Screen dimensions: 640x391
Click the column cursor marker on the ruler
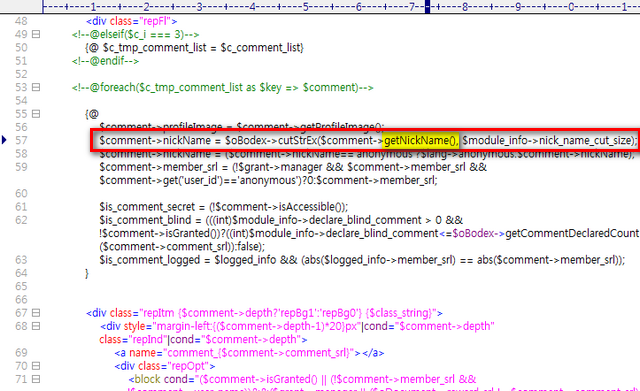coord(427,7)
